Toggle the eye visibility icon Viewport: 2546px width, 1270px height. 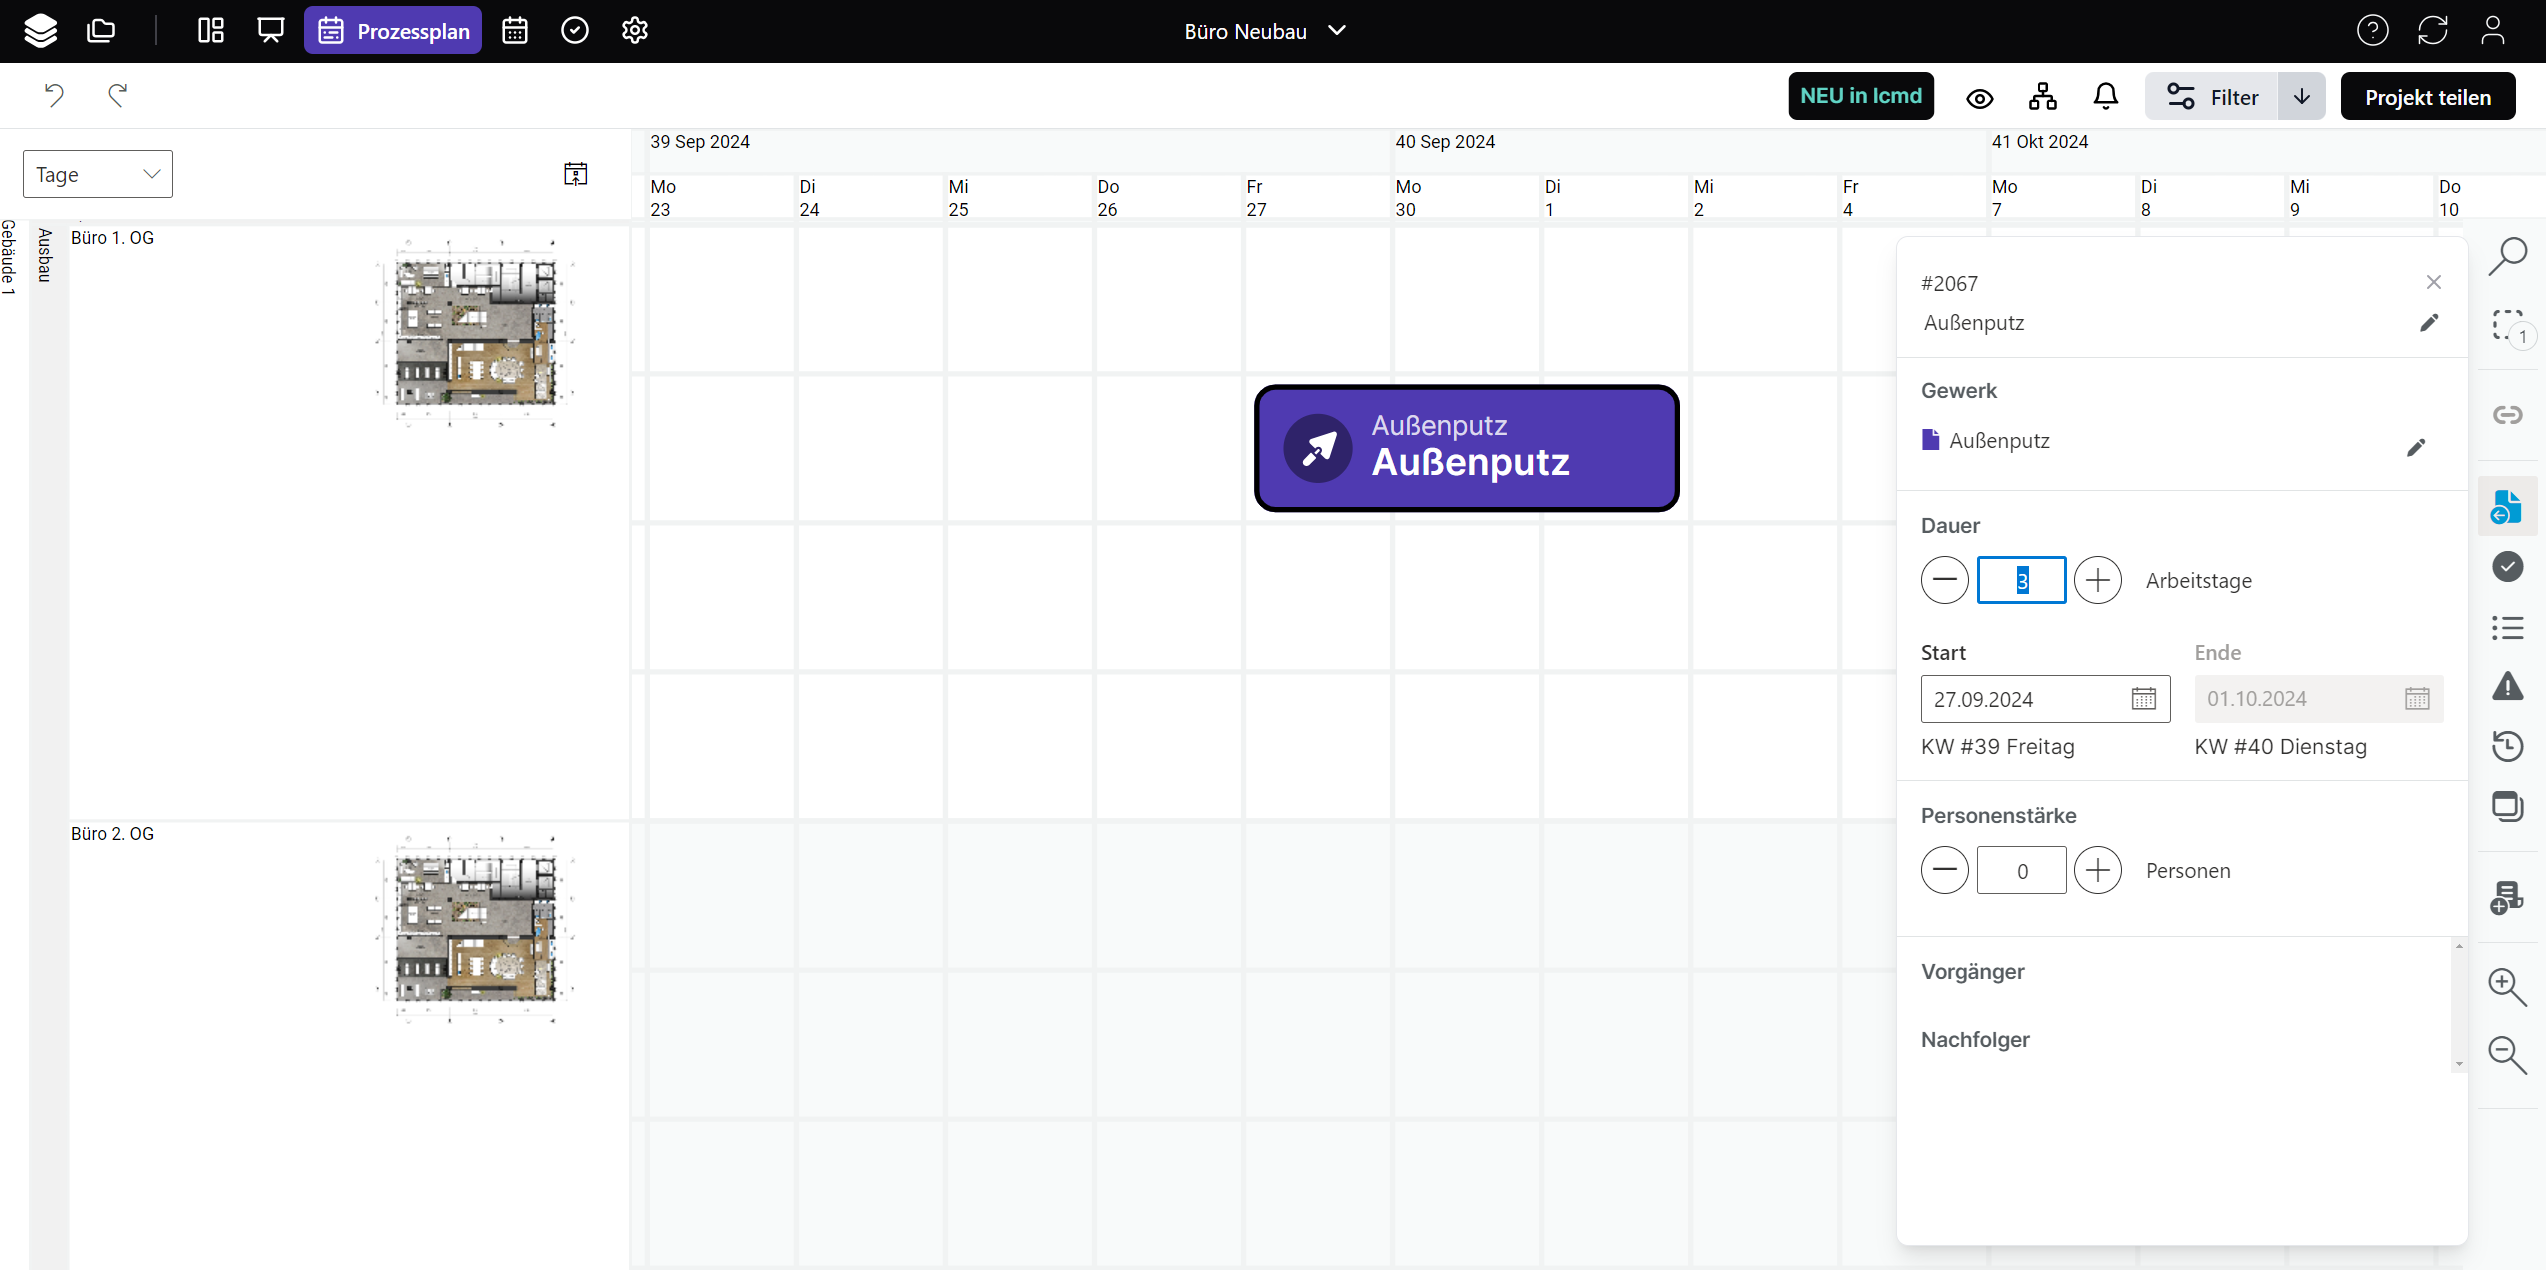pyautogui.click(x=1979, y=98)
